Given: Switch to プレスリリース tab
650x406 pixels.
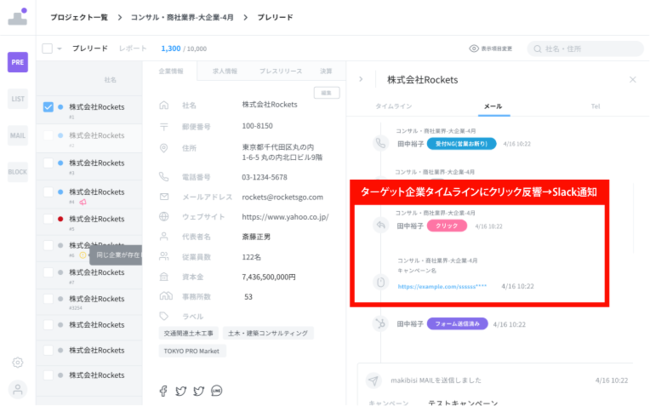Looking at the screenshot, I should pos(281,71).
